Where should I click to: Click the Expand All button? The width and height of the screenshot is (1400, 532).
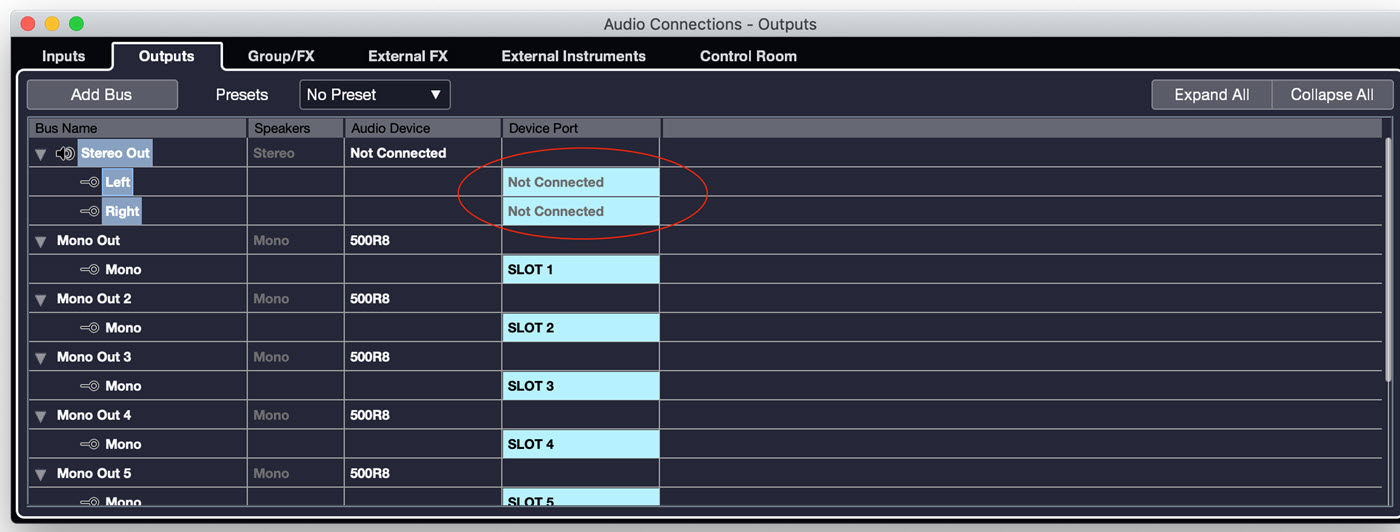[x=1211, y=95]
